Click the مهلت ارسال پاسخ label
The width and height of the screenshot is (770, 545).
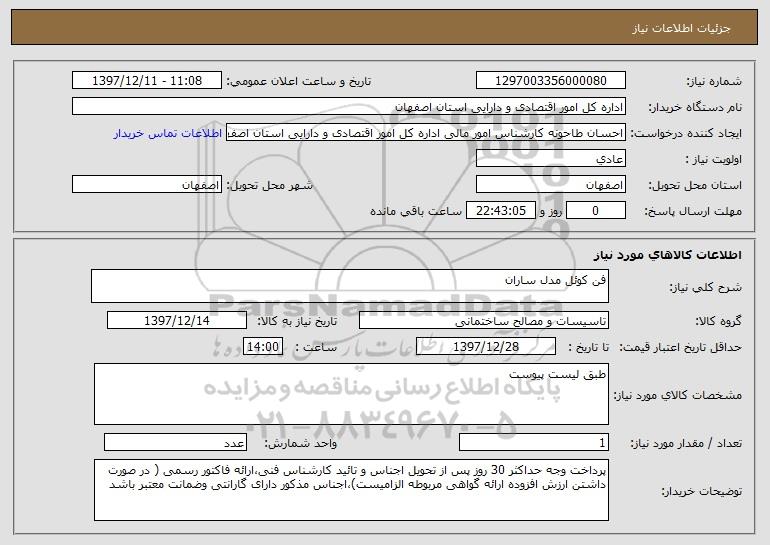693,212
